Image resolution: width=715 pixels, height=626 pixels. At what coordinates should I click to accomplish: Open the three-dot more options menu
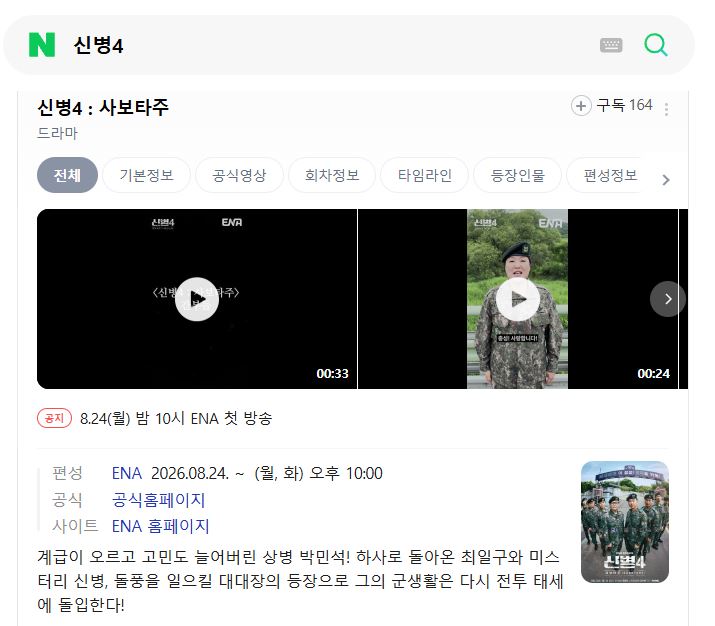666,109
